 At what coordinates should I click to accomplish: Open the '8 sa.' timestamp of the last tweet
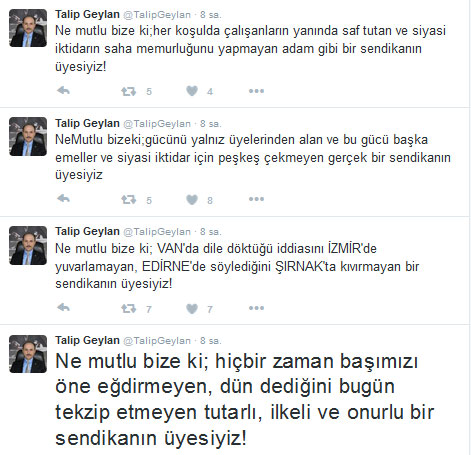pos(211,341)
